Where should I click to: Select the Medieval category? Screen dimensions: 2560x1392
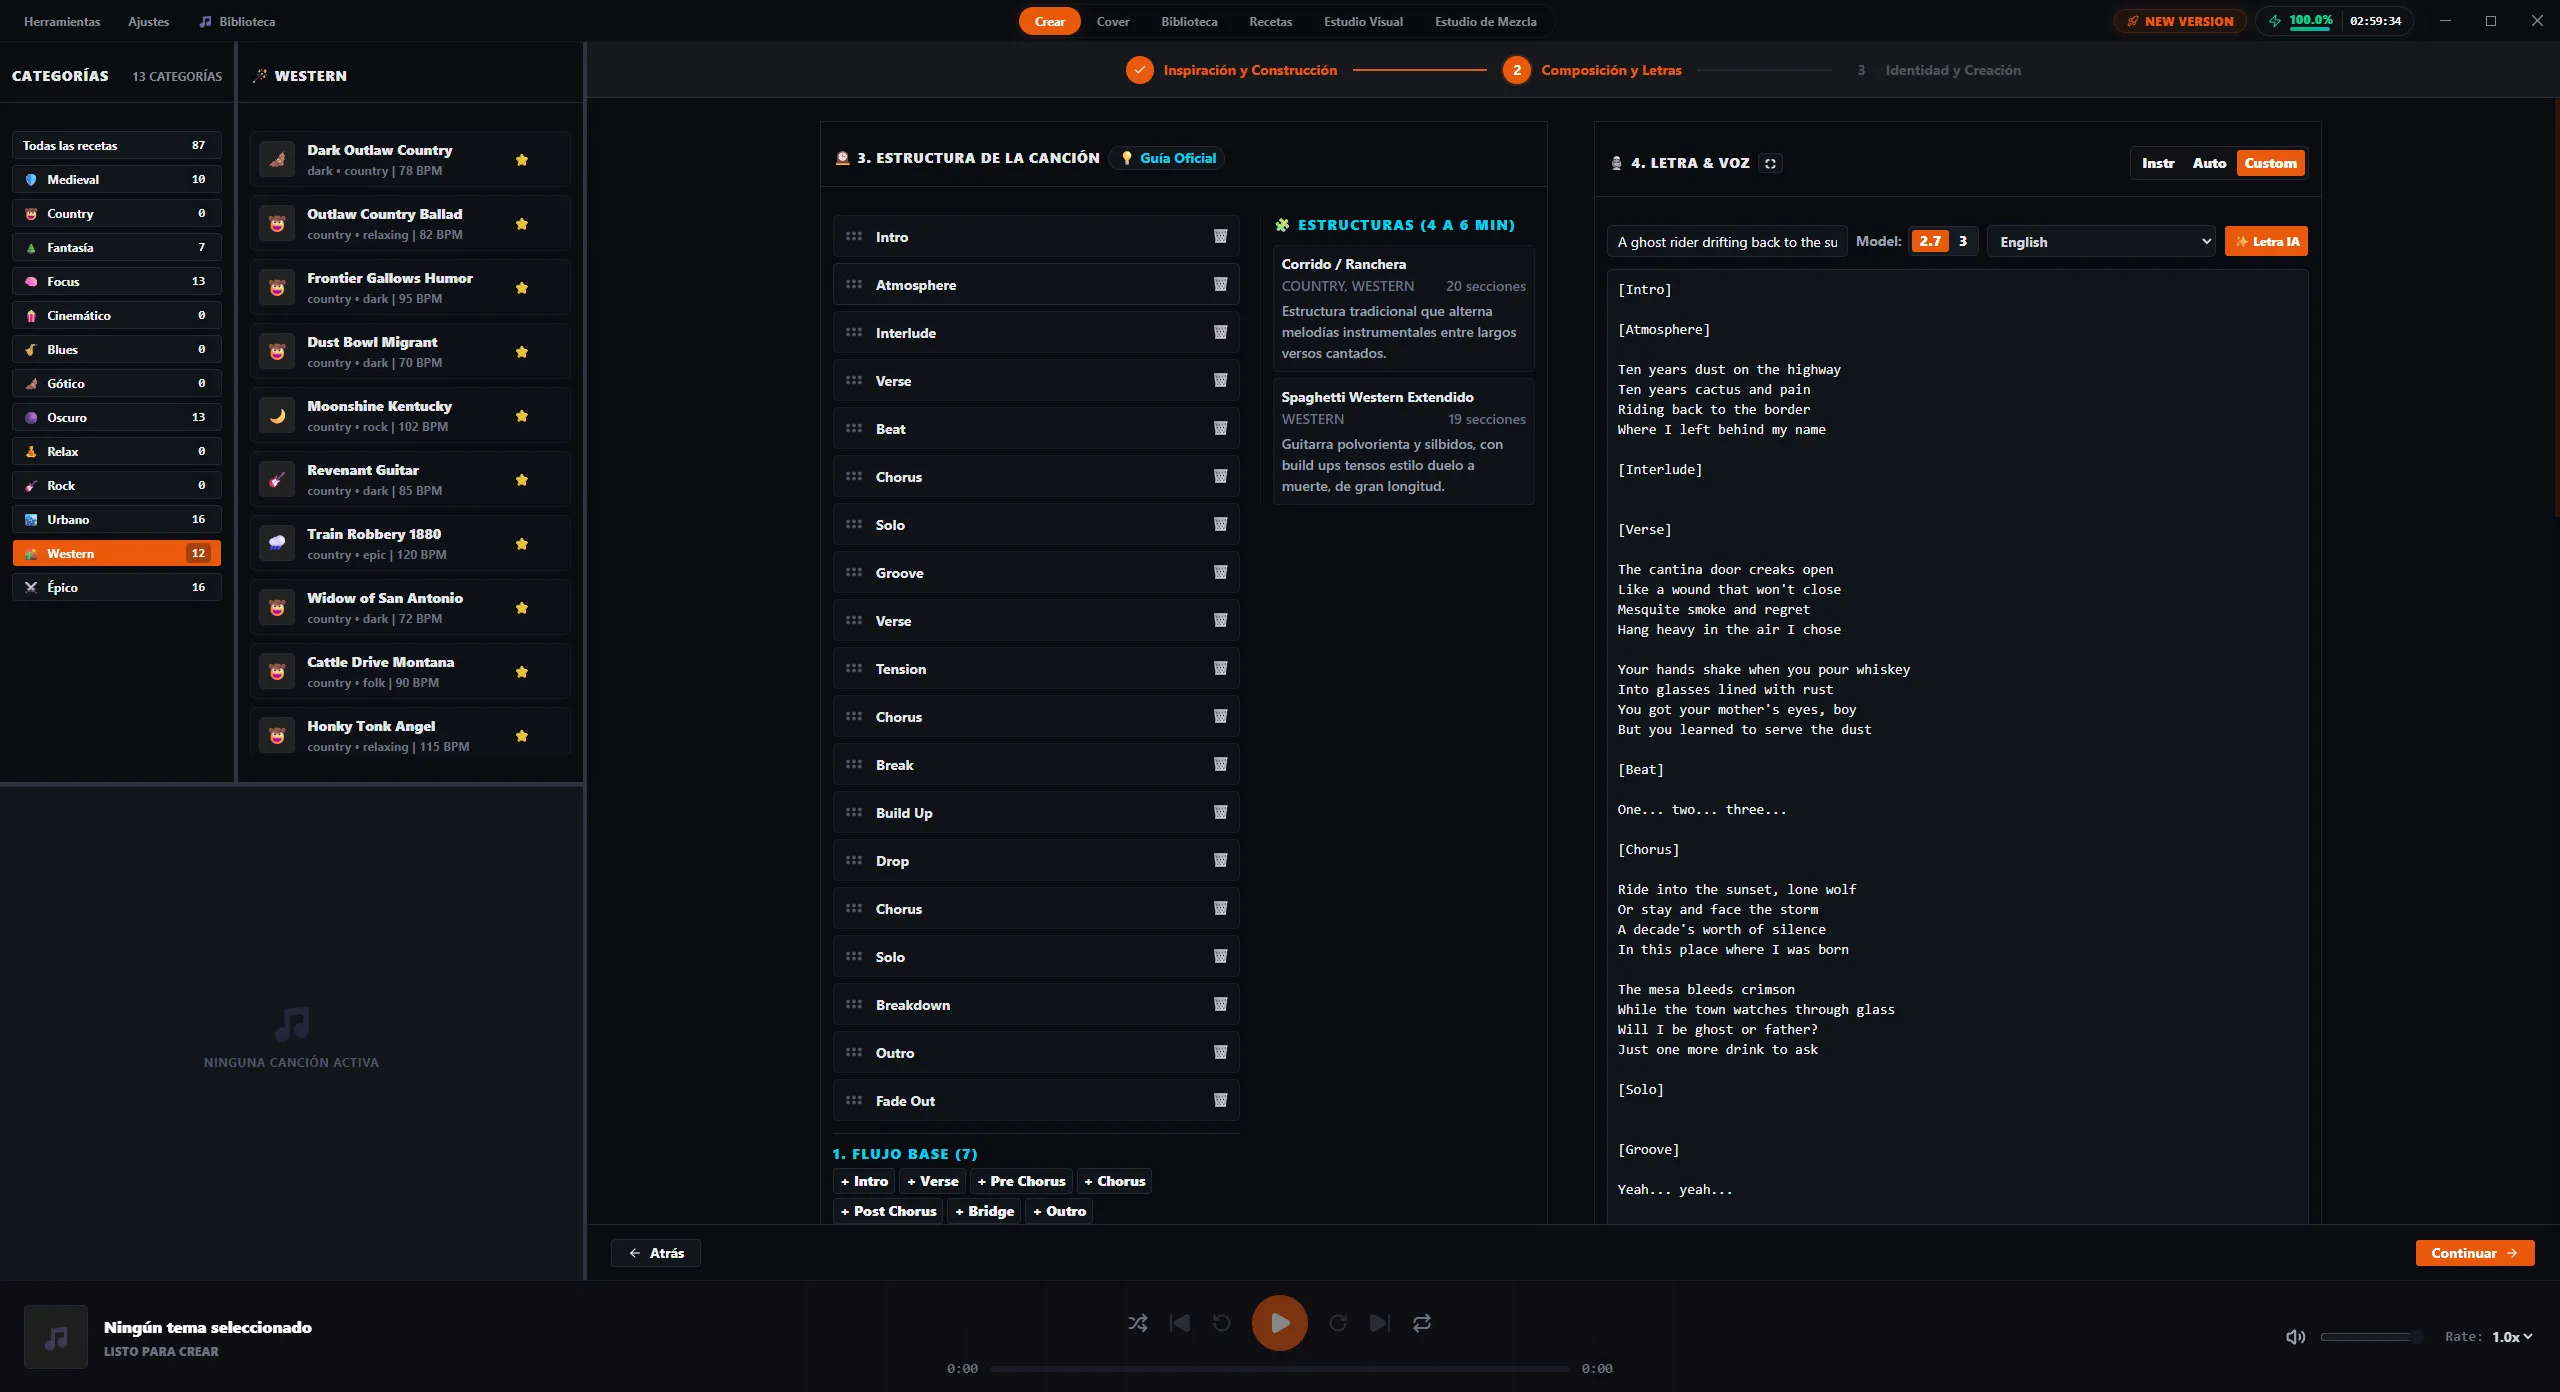point(116,179)
